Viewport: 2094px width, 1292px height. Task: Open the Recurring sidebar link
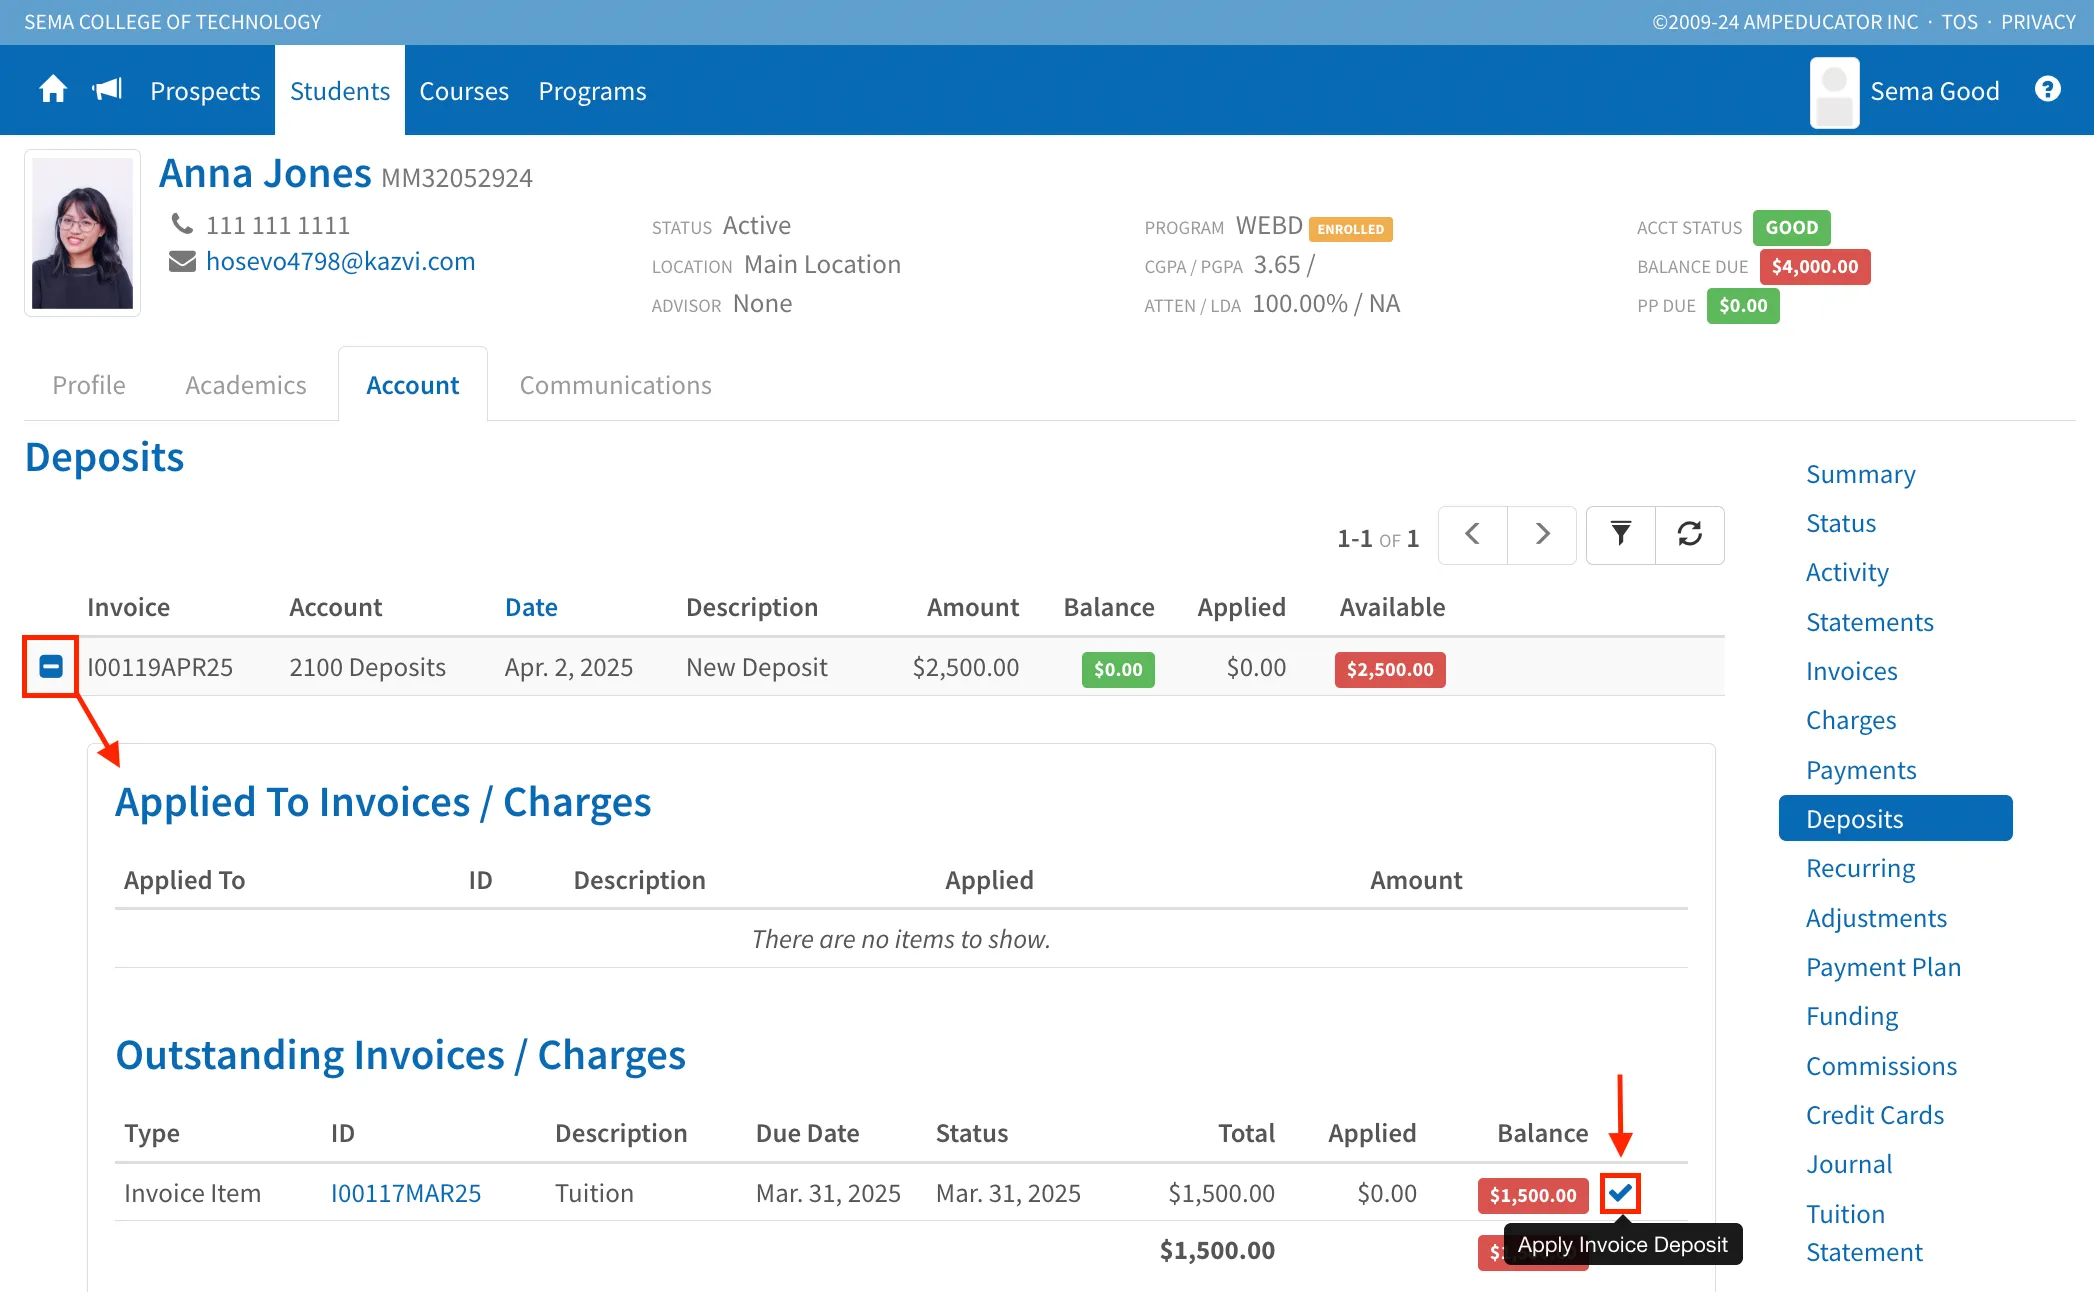[x=1860, y=868]
